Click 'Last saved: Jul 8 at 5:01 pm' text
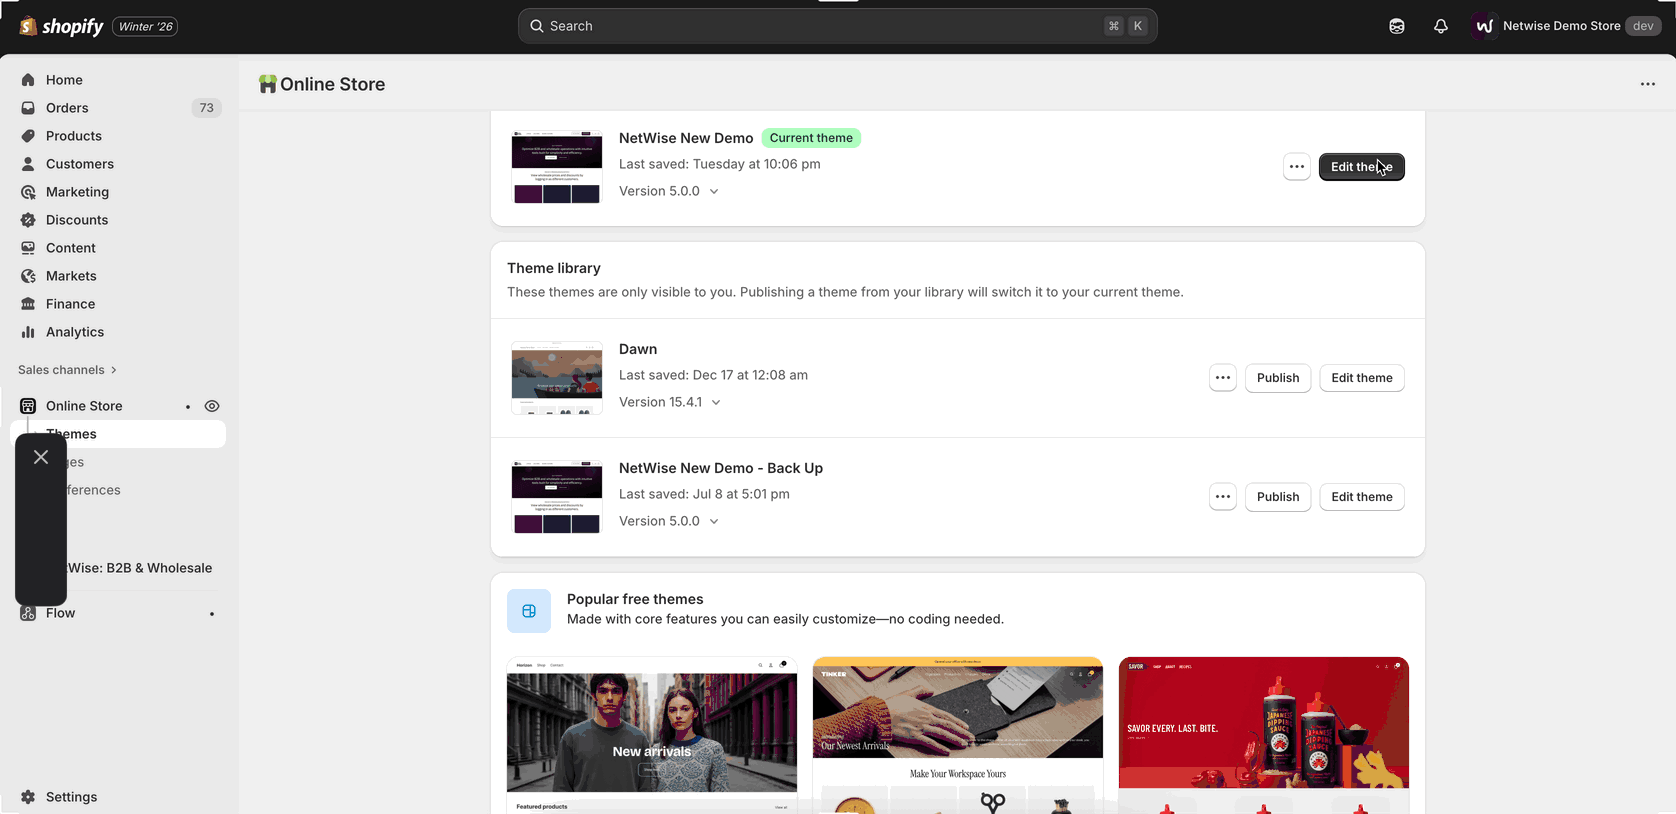Viewport: 1676px width, 814px height. click(x=704, y=494)
